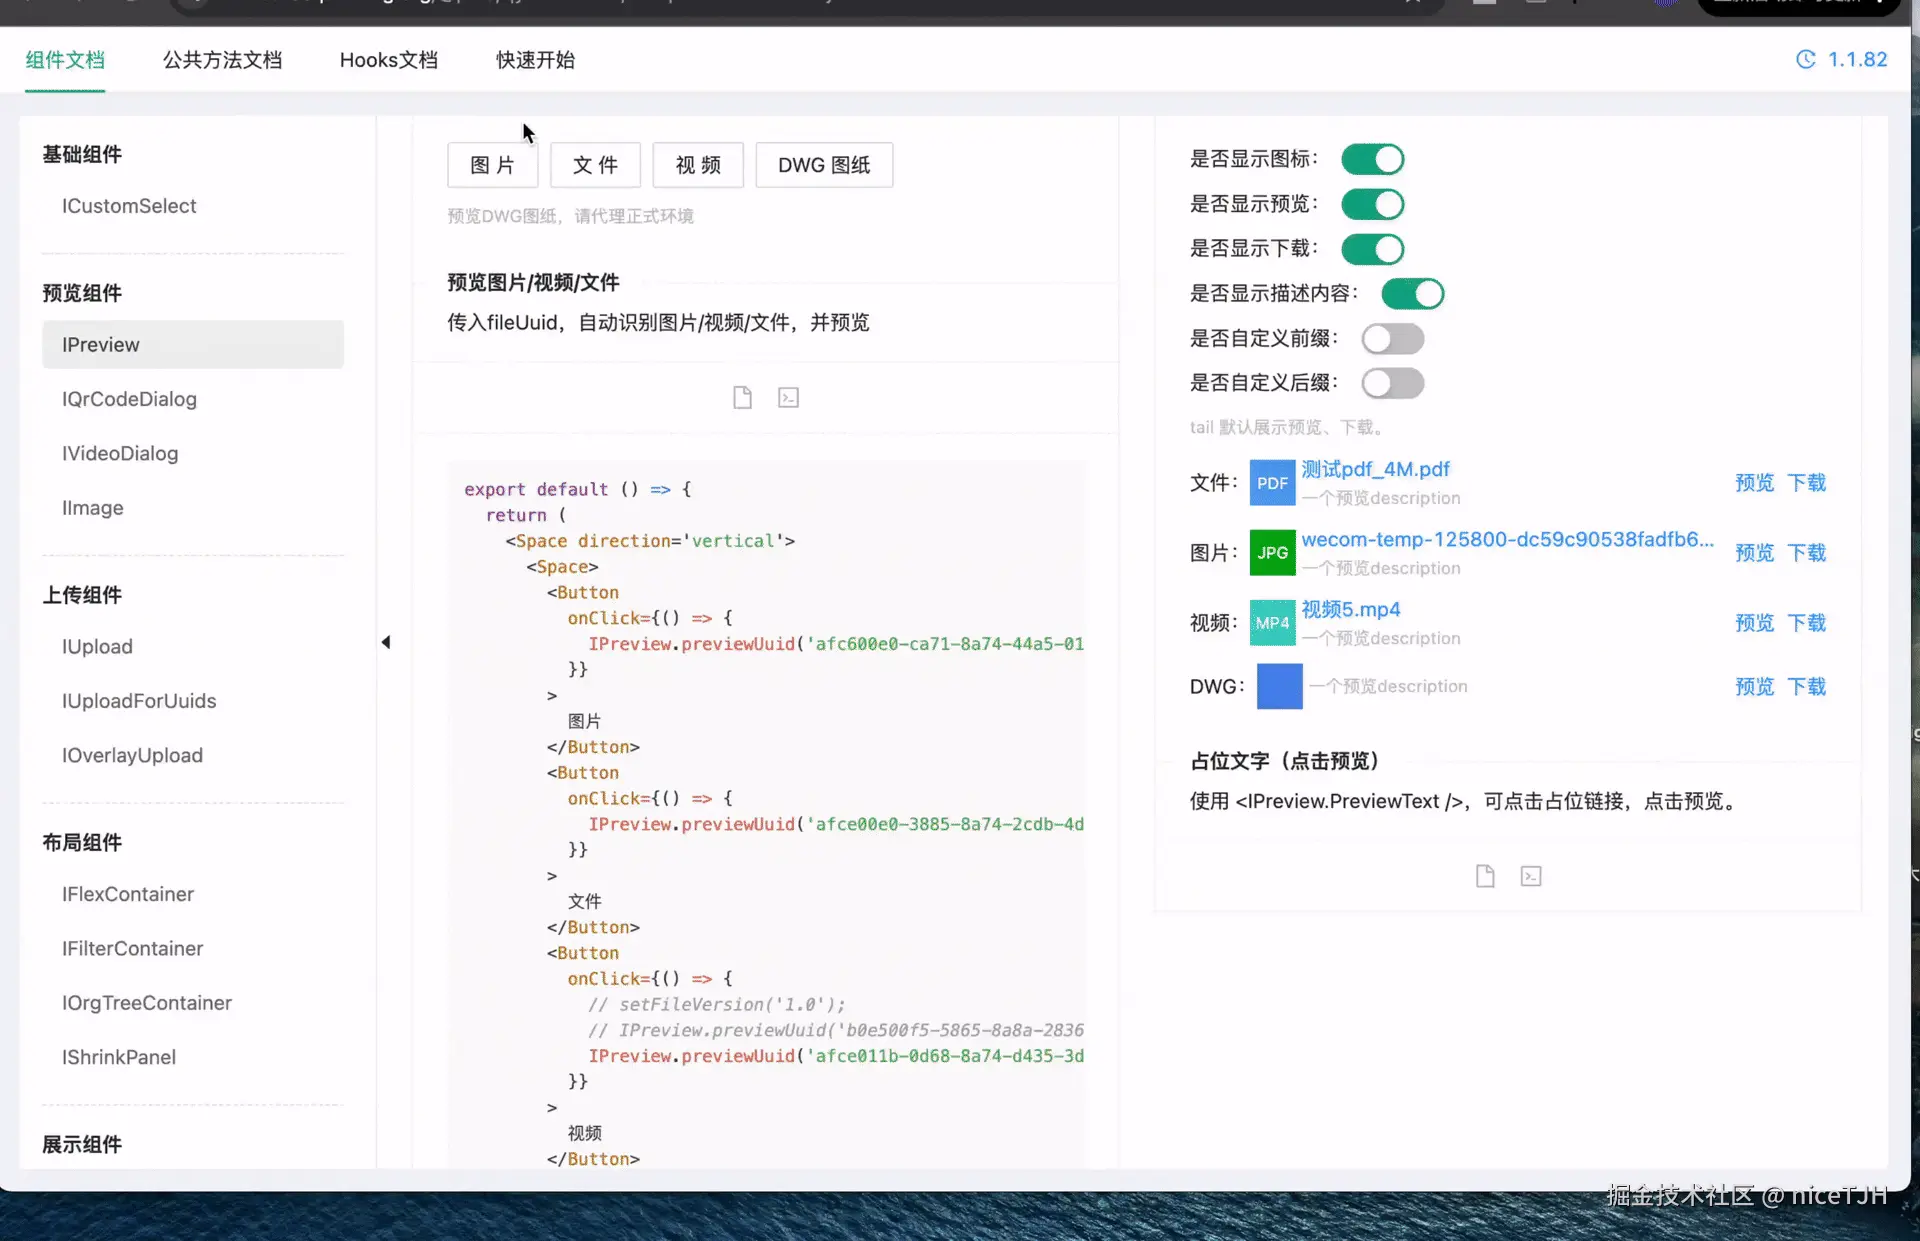
Task: Open the Hooks文档 tab
Action: [x=388, y=60]
